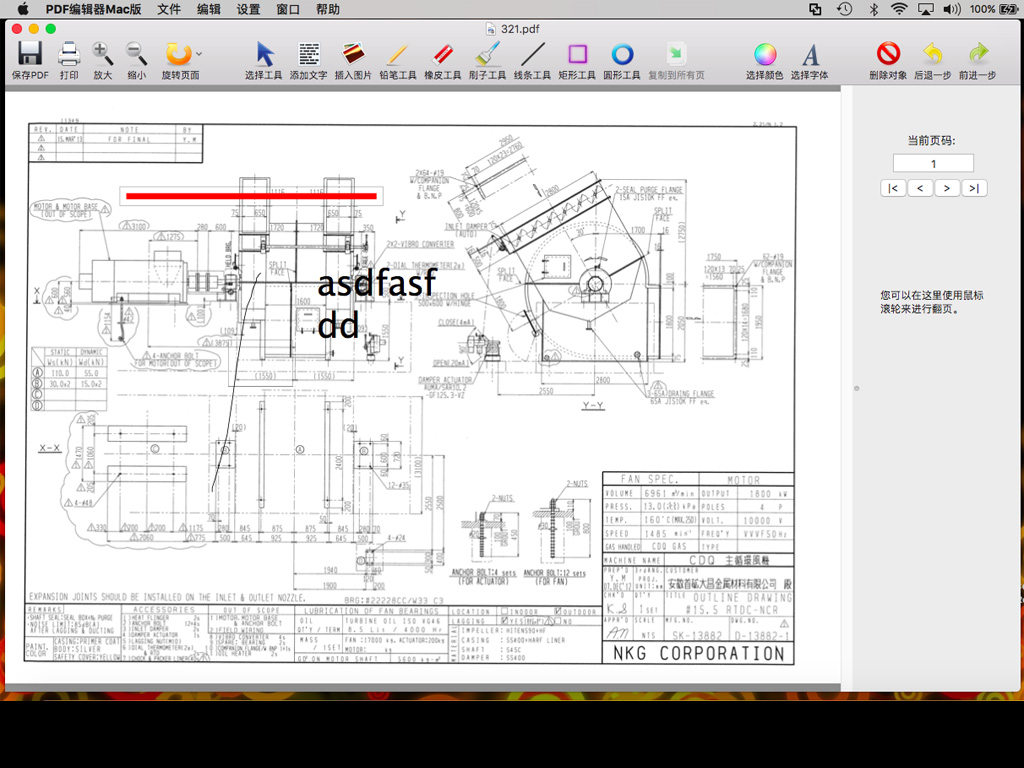Open the color wheel picker (选择颜色)
The width and height of the screenshot is (1024, 768).
click(x=765, y=54)
